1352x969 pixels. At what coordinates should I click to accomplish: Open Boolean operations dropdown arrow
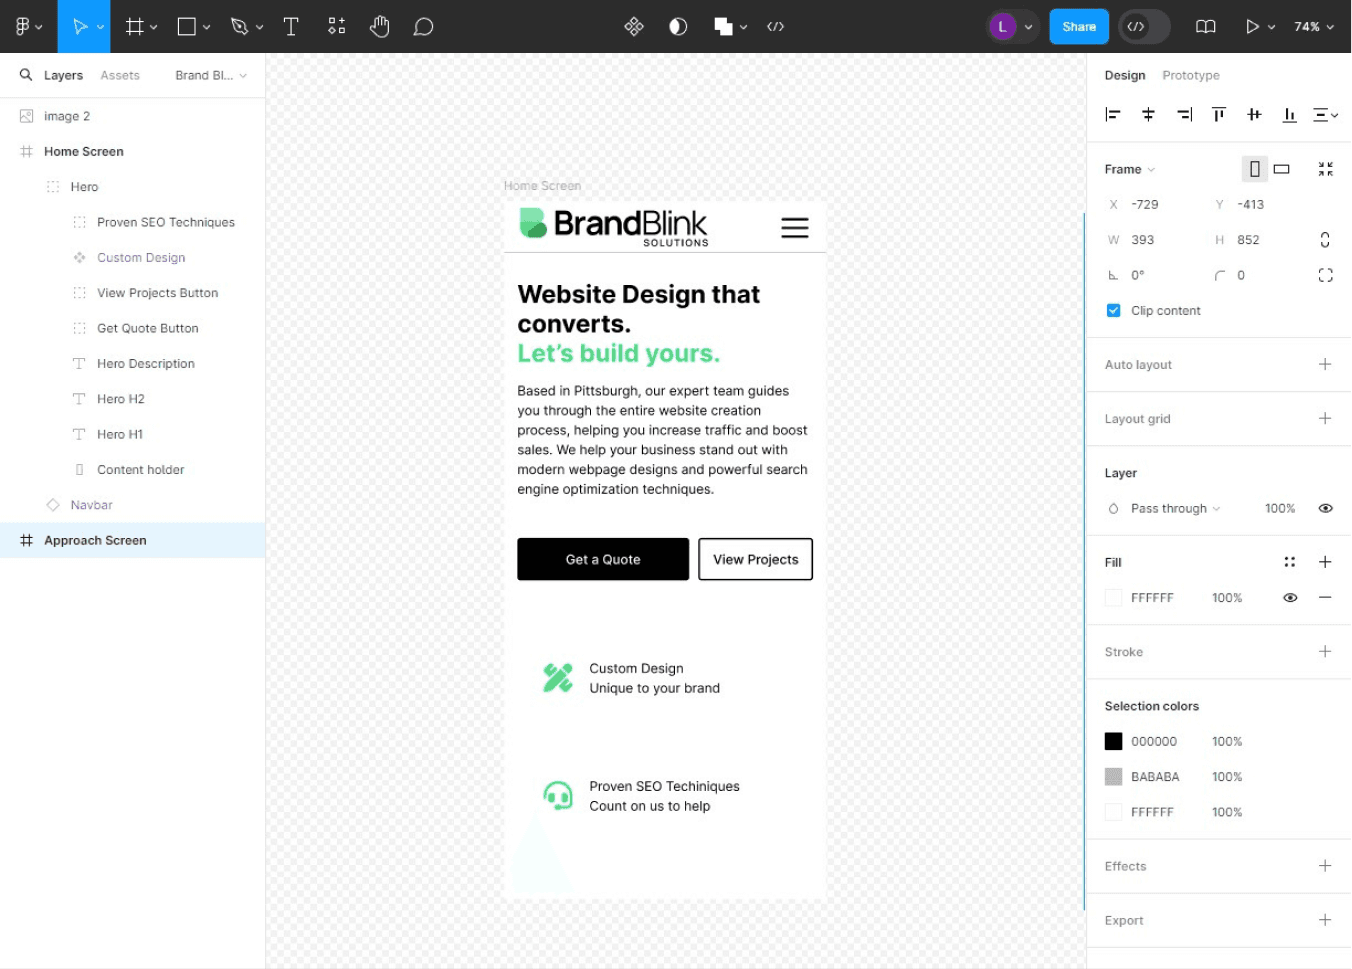[x=743, y=28]
